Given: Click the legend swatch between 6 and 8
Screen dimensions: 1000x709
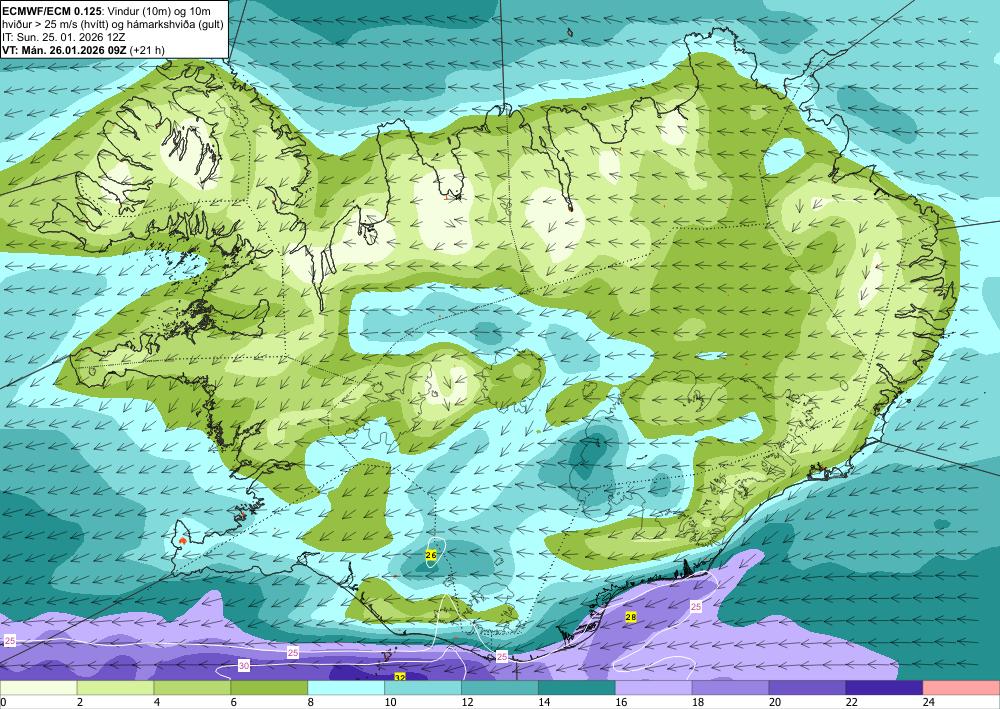Looking at the screenshot, I should [269, 687].
